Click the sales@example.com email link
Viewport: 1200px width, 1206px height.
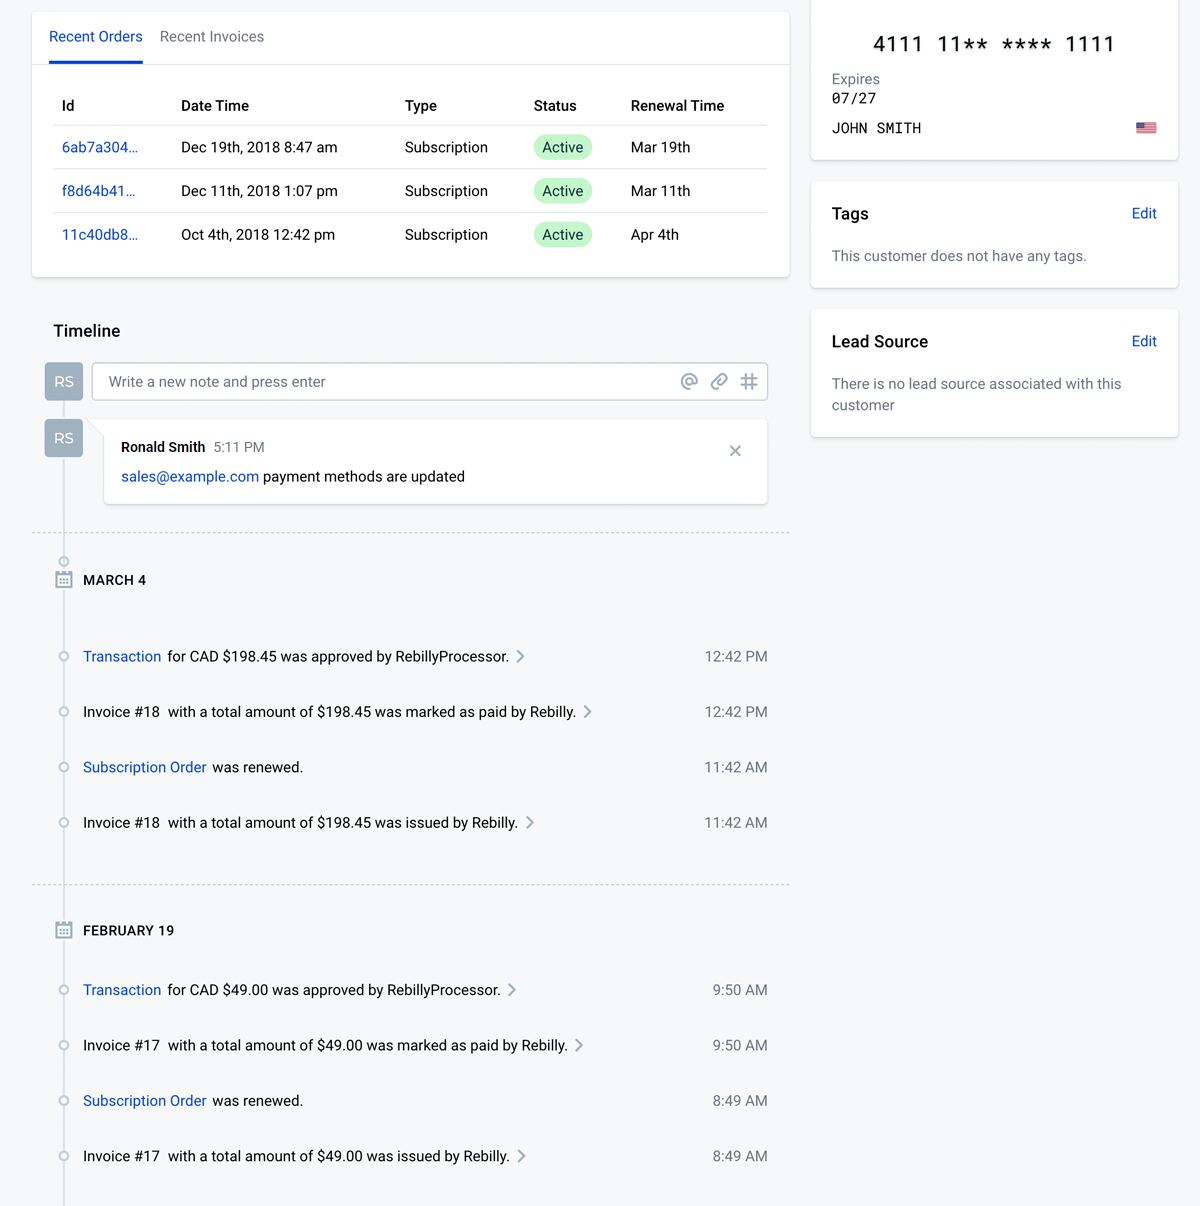pyautogui.click(x=190, y=477)
